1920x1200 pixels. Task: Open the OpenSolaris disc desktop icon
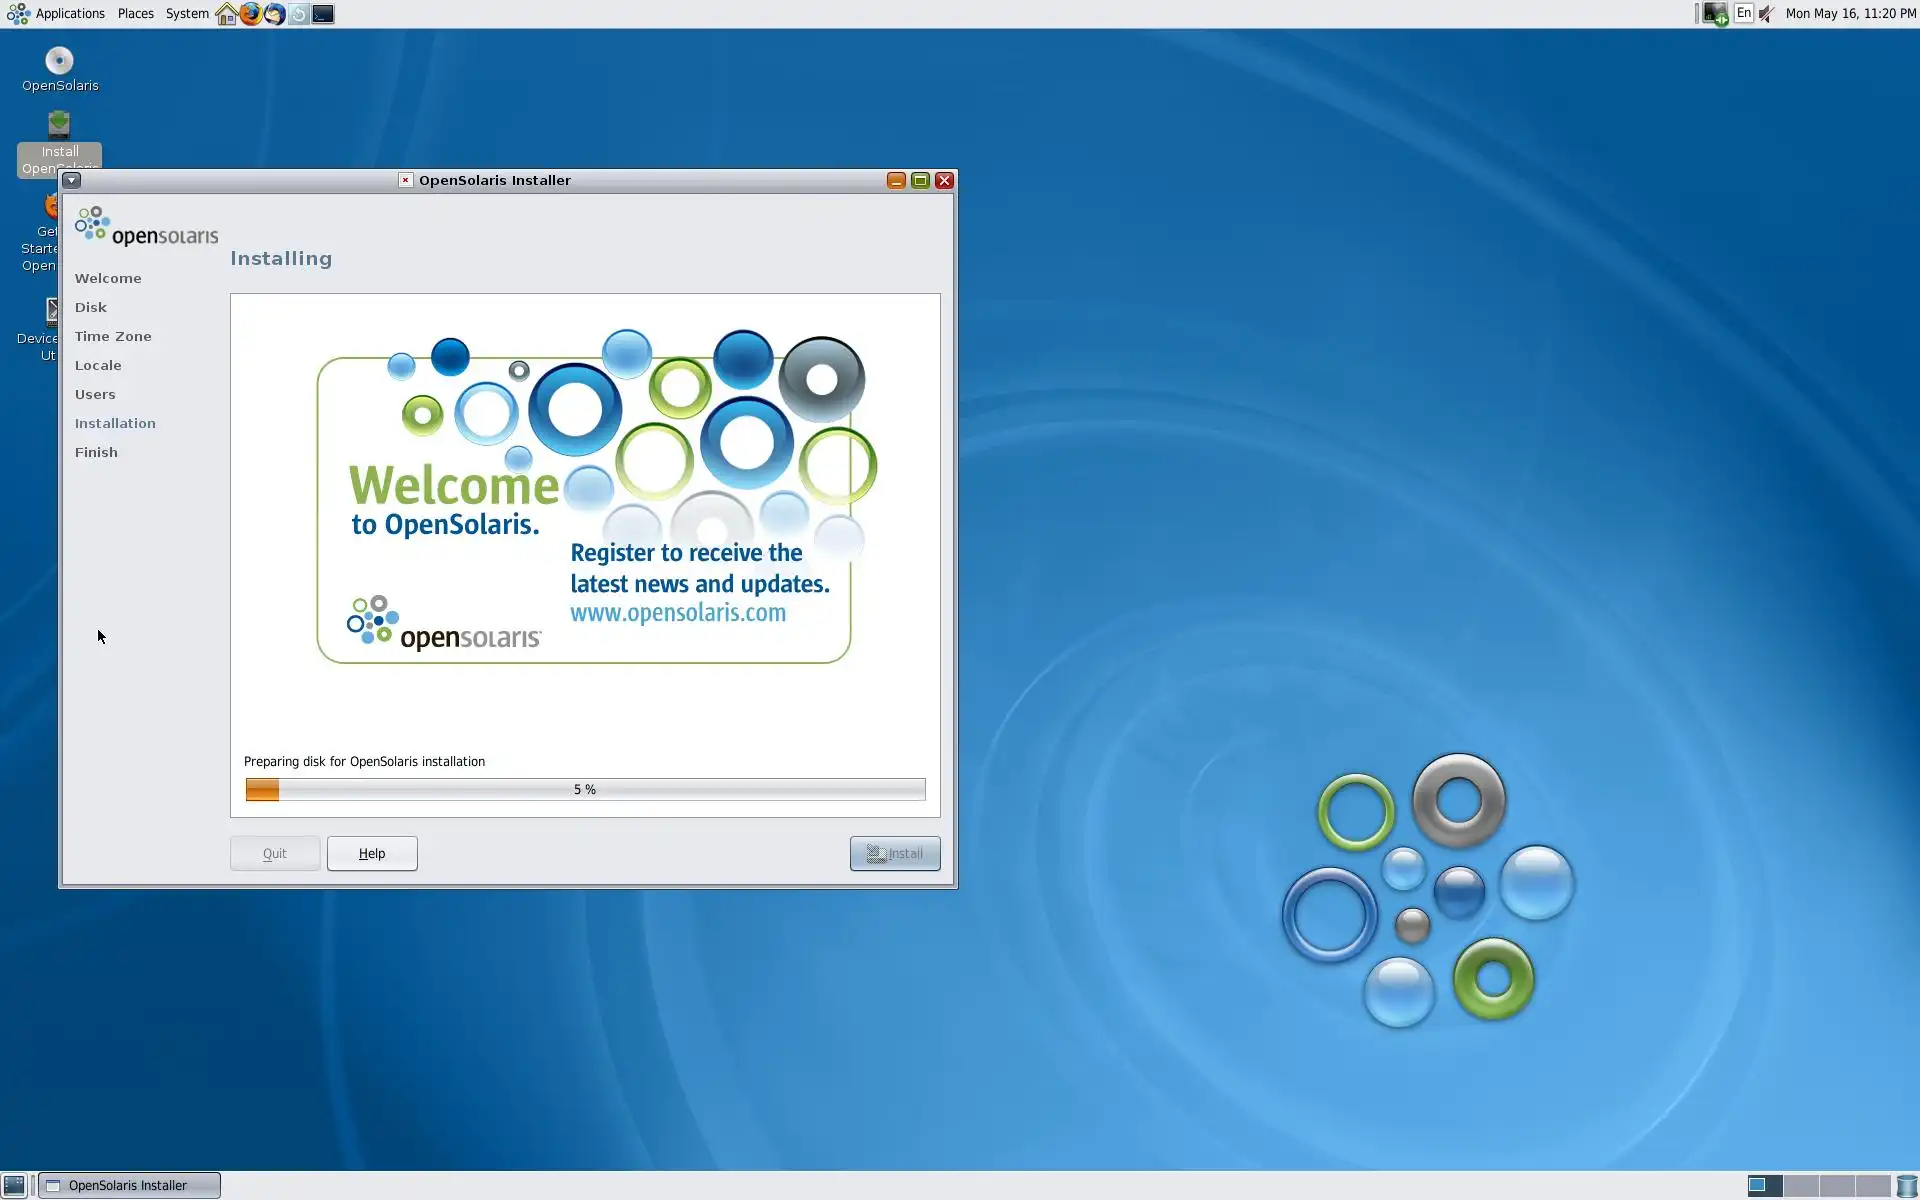(x=59, y=62)
